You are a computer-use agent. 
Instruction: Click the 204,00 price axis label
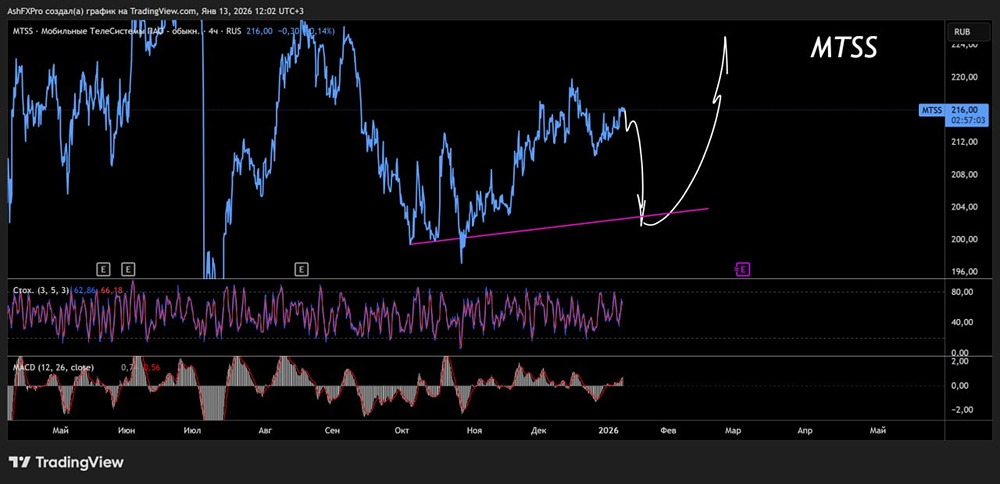coord(964,207)
